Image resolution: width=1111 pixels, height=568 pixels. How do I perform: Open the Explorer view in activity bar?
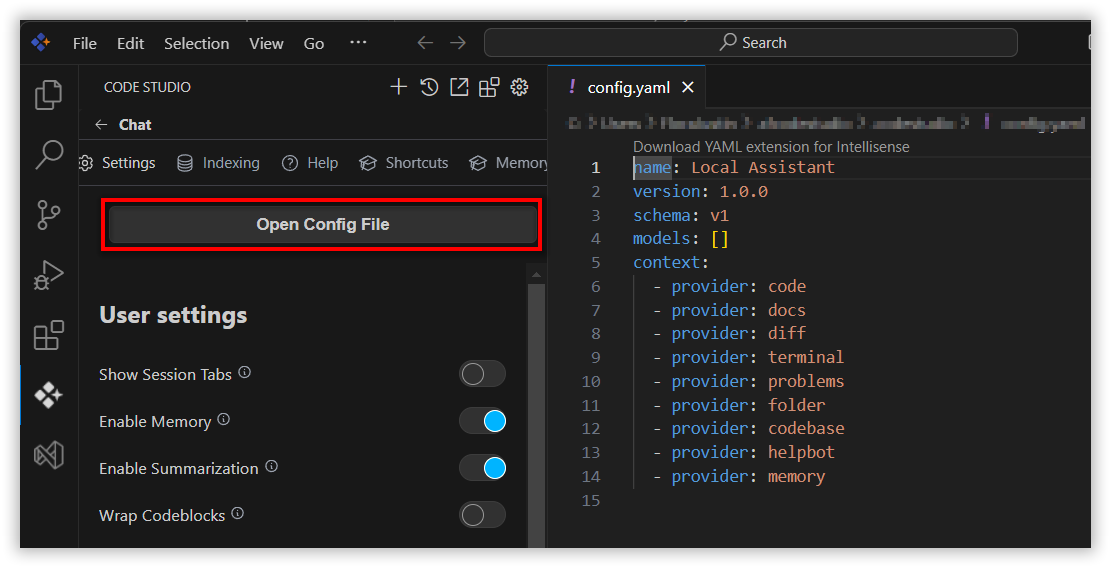click(48, 95)
